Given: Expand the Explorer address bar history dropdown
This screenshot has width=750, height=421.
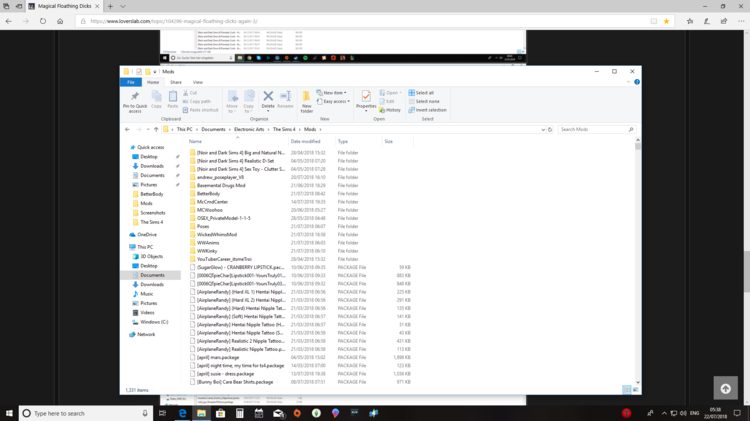Looking at the screenshot, I should coord(543,130).
